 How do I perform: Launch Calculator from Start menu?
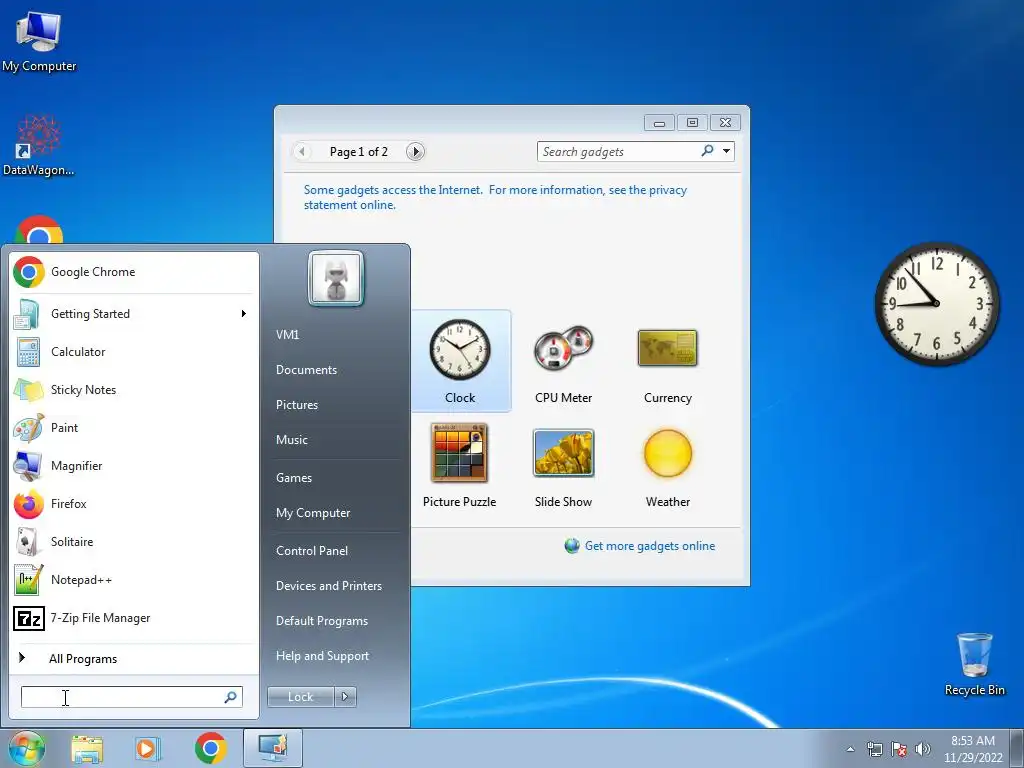point(133,352)
